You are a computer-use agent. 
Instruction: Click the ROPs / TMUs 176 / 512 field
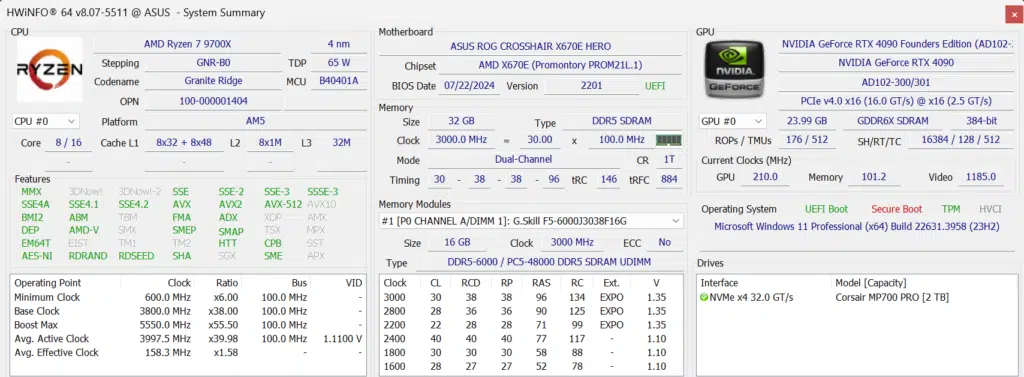pyautogui.click(x=807, y=140)
